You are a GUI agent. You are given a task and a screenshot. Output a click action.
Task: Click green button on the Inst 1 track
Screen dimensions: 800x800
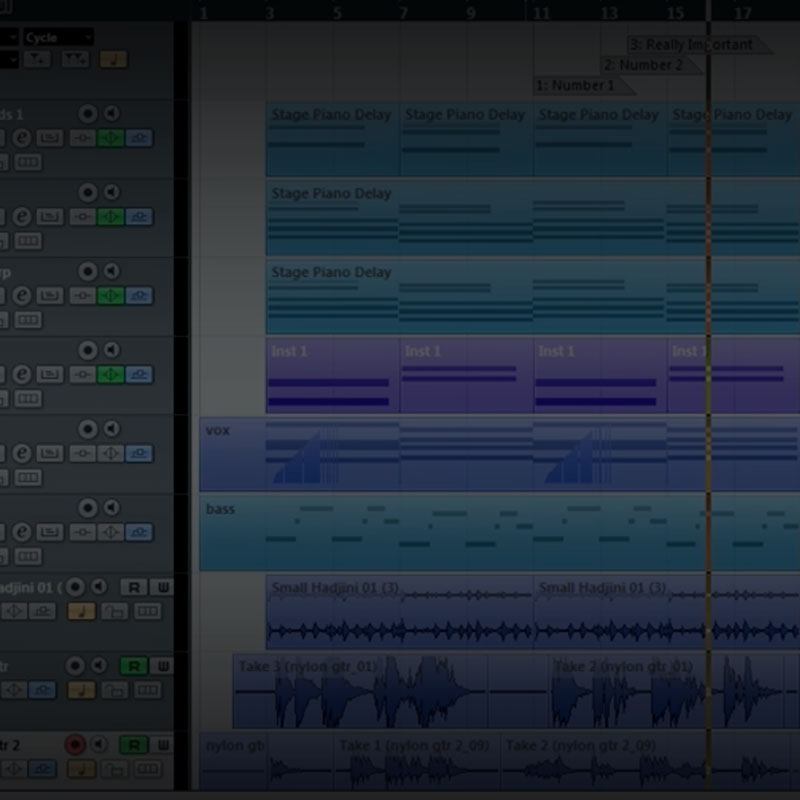(x=111, y=374)
